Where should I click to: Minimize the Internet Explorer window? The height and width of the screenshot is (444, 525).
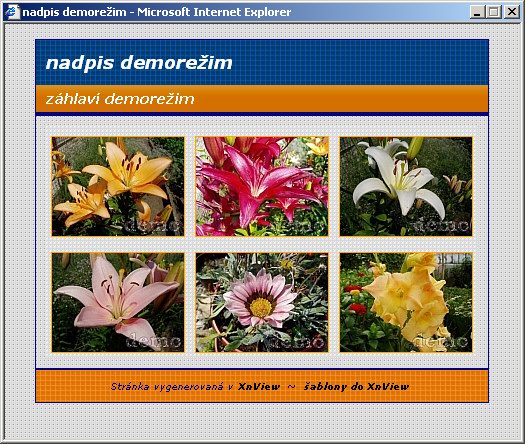[477, 12]
